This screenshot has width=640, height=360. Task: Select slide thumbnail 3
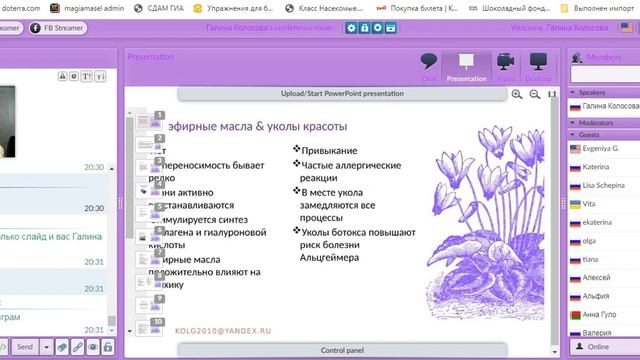149,167
